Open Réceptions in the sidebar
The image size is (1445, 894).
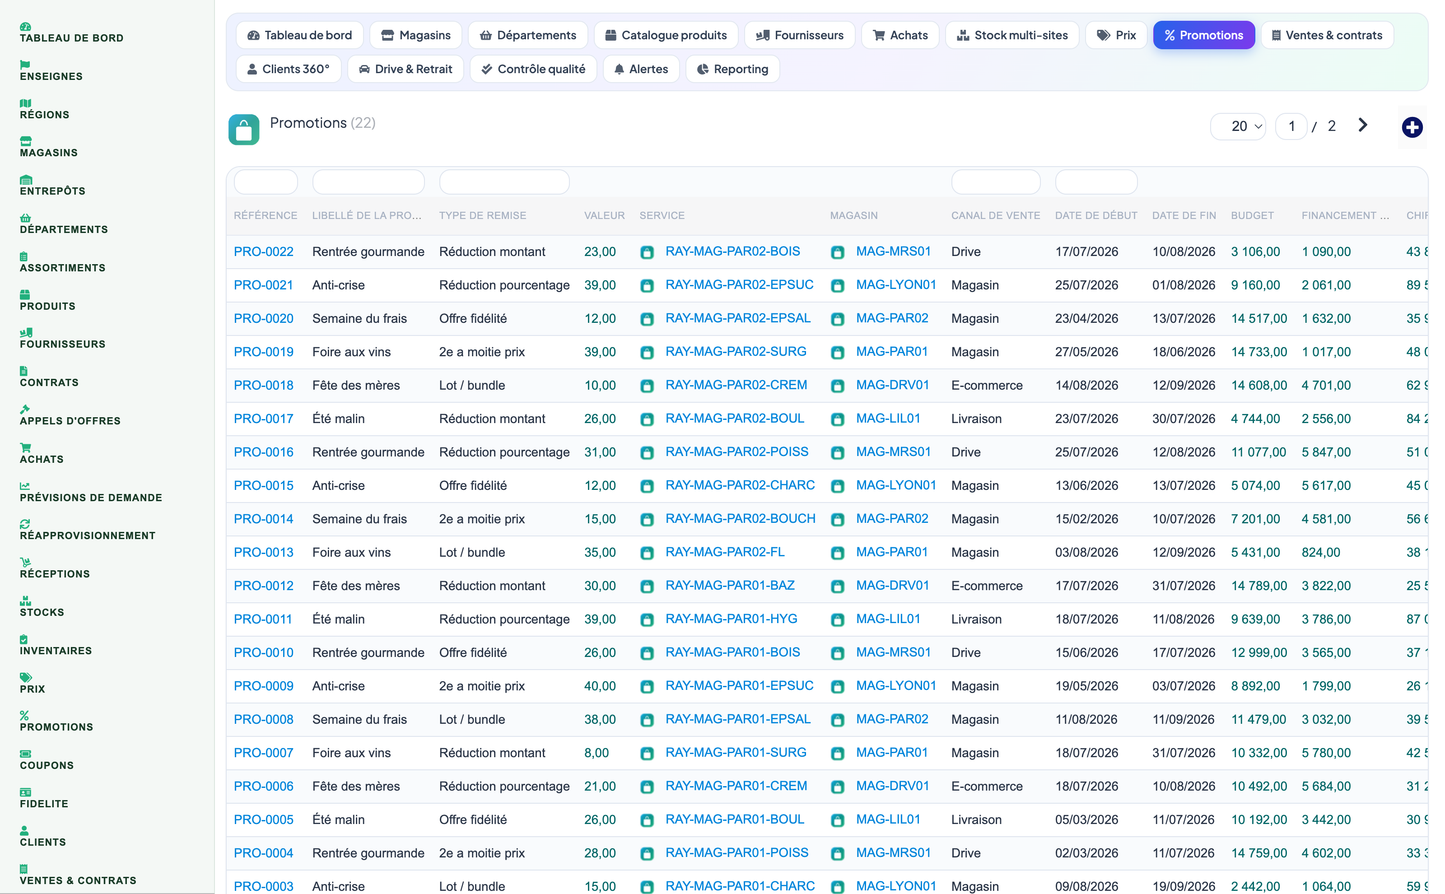pyautogui.click(x=55, y=568)
